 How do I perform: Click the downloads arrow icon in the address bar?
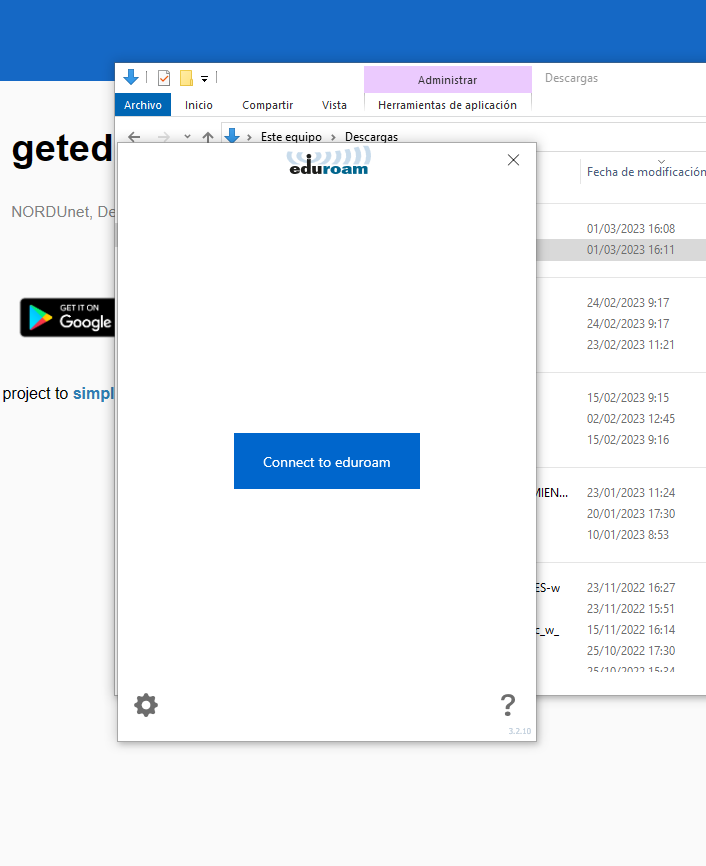(232, 135)
